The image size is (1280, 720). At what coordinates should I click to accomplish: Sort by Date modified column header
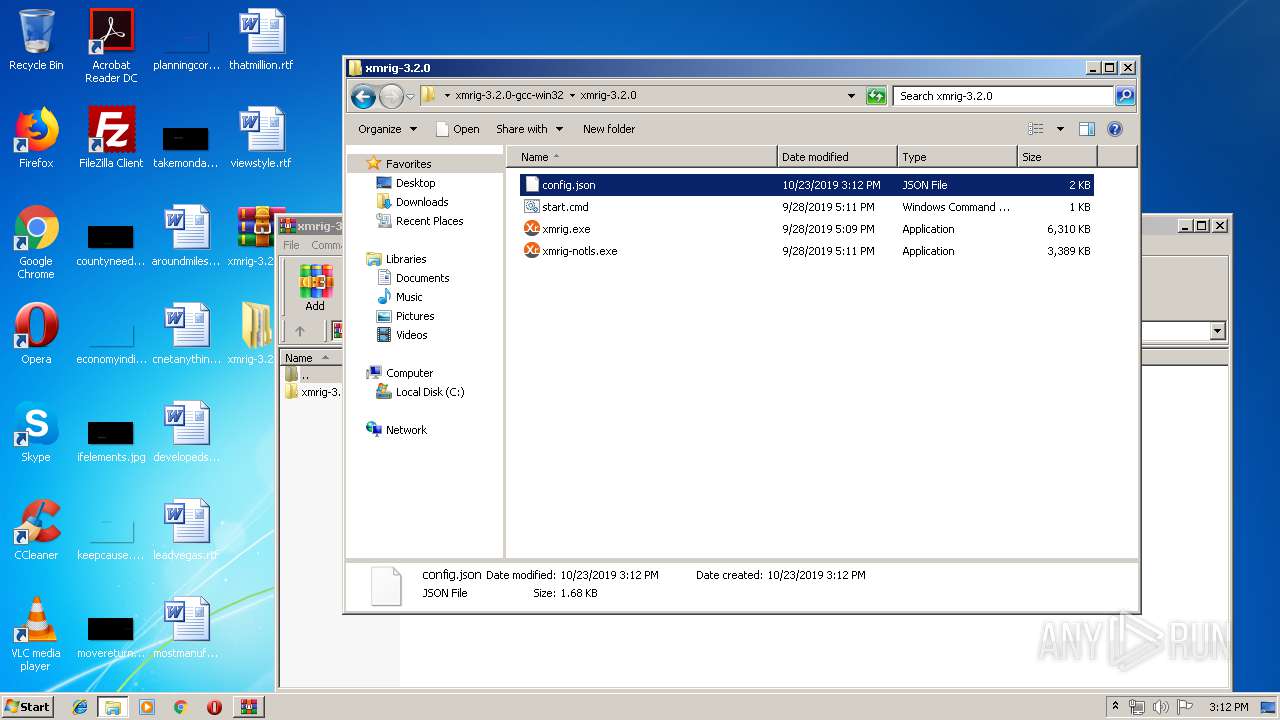[837, 157]
